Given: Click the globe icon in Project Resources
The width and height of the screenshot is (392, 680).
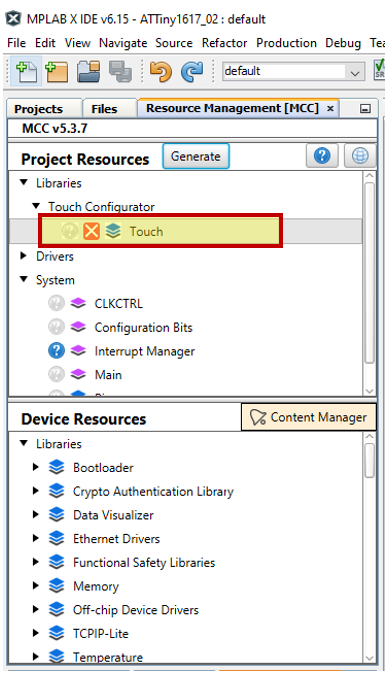Looking at the screenshot, I should coord(360,155).
